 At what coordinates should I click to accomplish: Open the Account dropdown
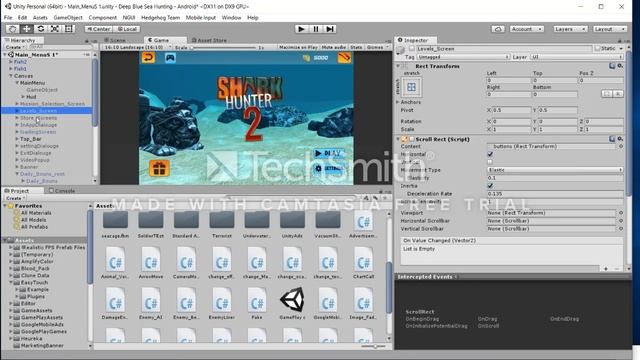[527, 29]
